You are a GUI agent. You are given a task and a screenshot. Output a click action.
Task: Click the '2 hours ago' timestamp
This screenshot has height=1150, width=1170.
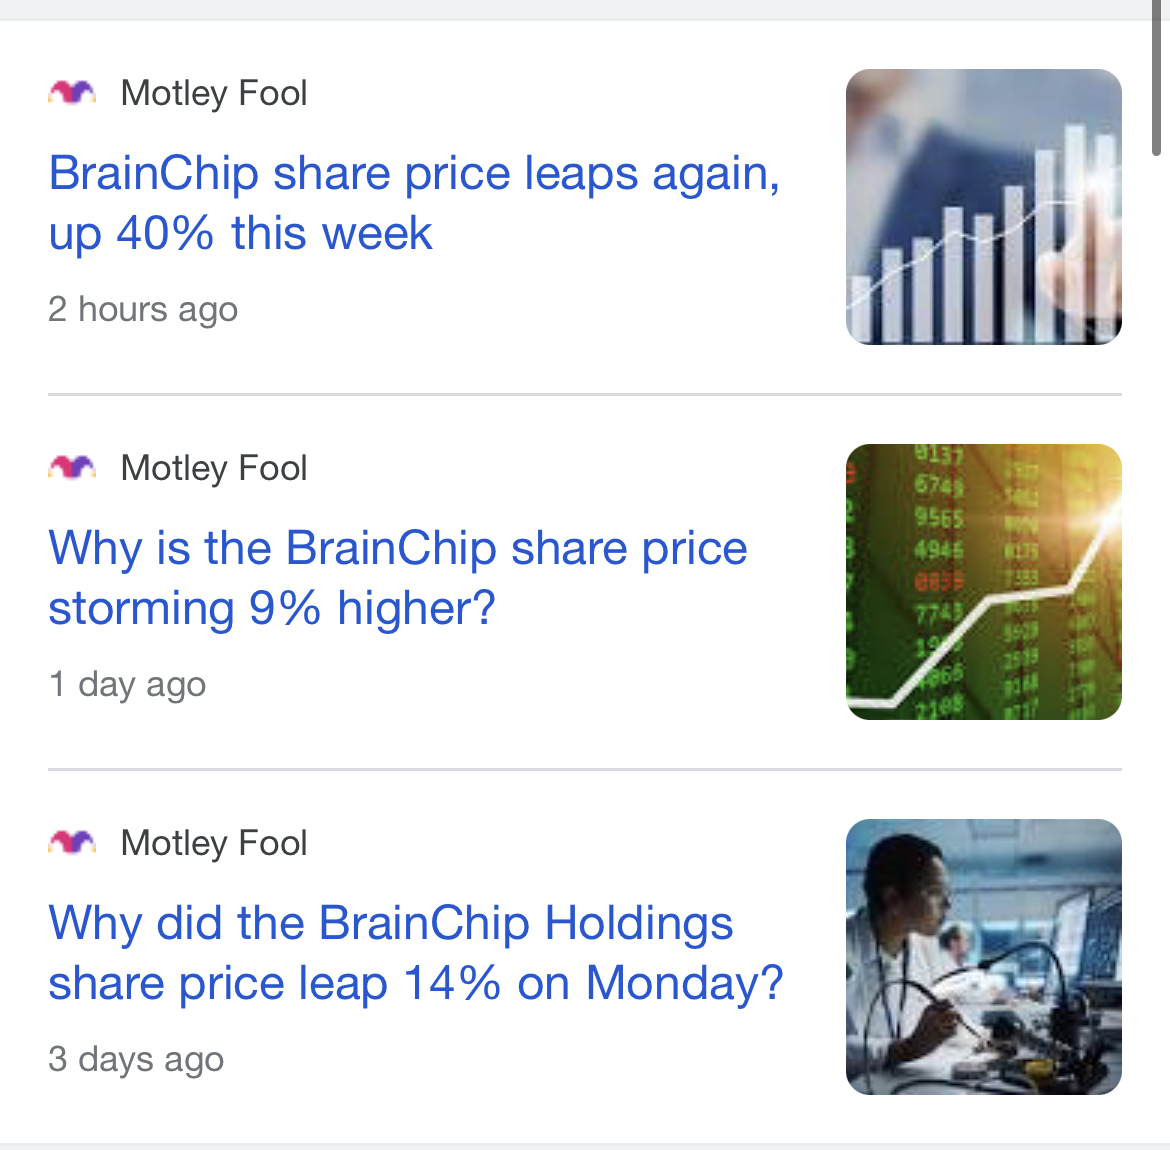click(143, 309)
